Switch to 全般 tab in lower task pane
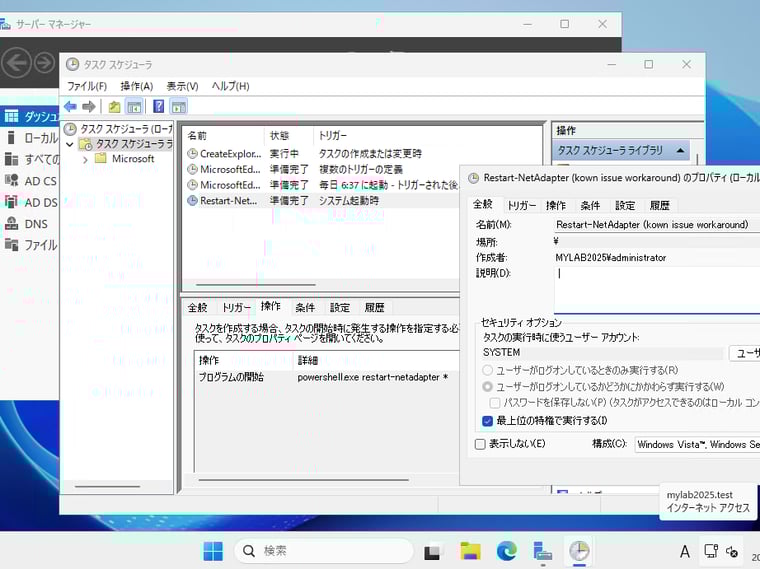This screenshot has height=569, width=760. [x=198, y=308]
